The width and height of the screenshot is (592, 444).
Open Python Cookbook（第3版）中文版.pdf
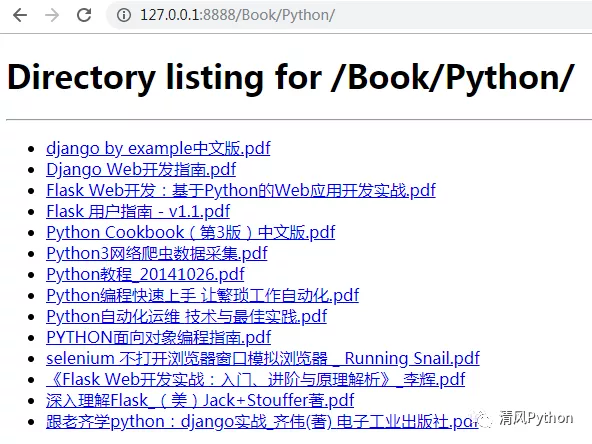point(191,233)
